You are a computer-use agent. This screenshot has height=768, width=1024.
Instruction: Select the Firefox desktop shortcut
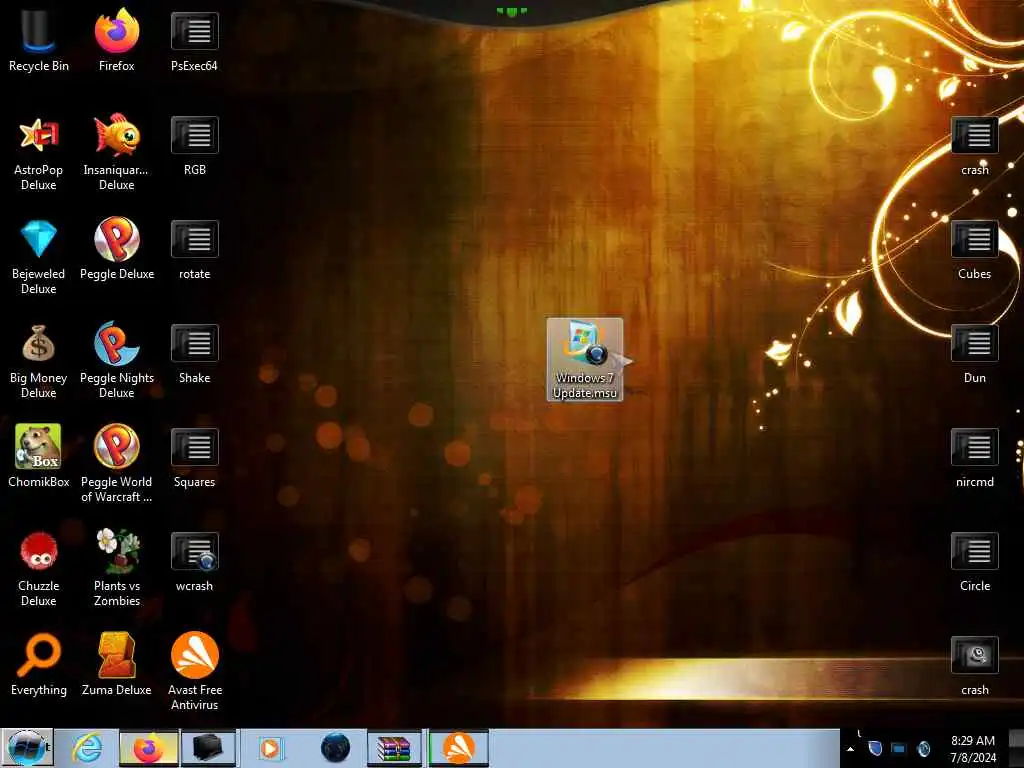(116, 40)
